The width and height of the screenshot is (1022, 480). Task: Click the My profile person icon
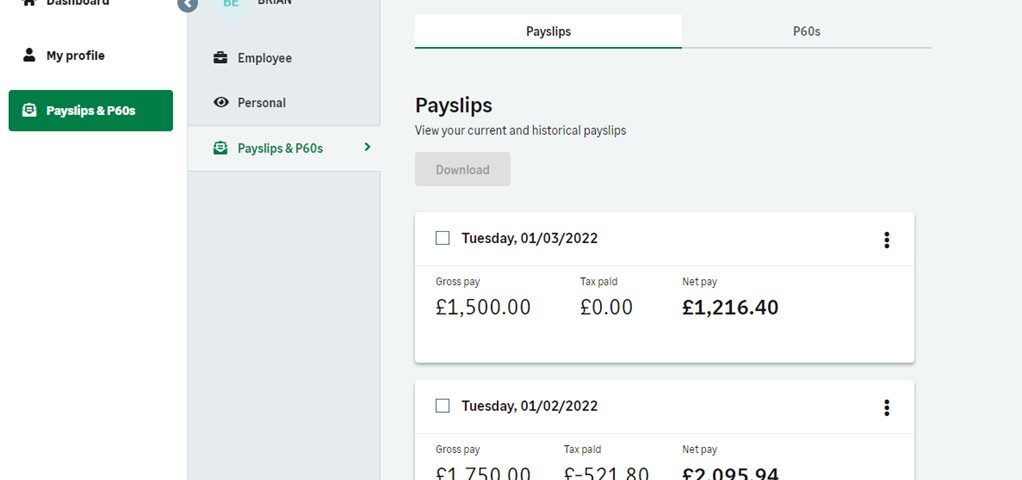coord(29,55)
